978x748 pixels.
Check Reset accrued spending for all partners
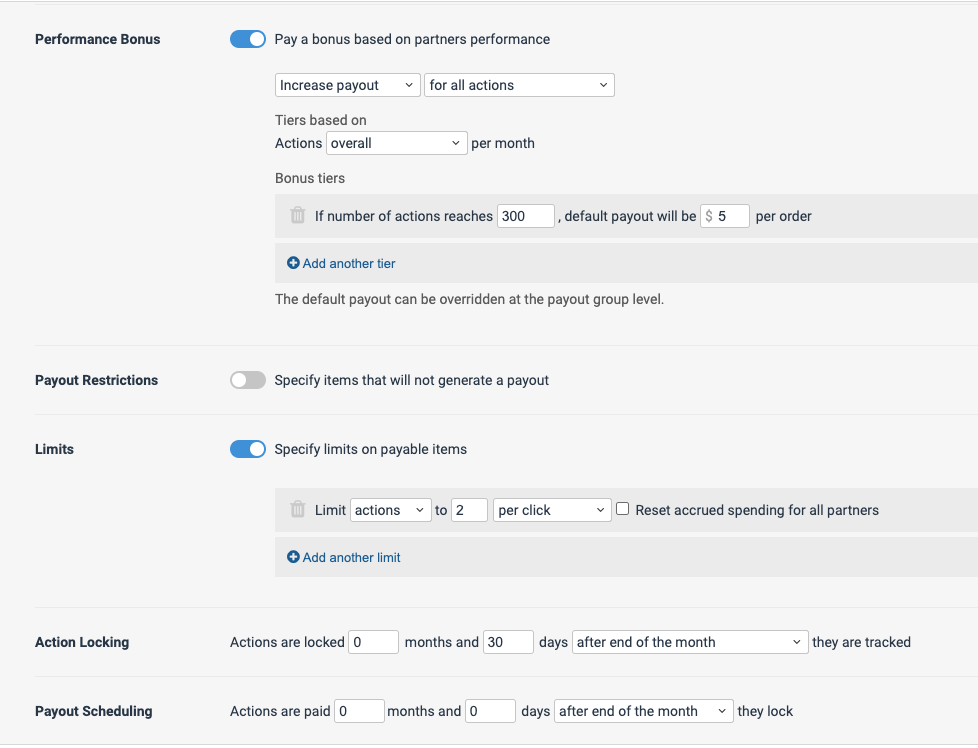[622, 509]
